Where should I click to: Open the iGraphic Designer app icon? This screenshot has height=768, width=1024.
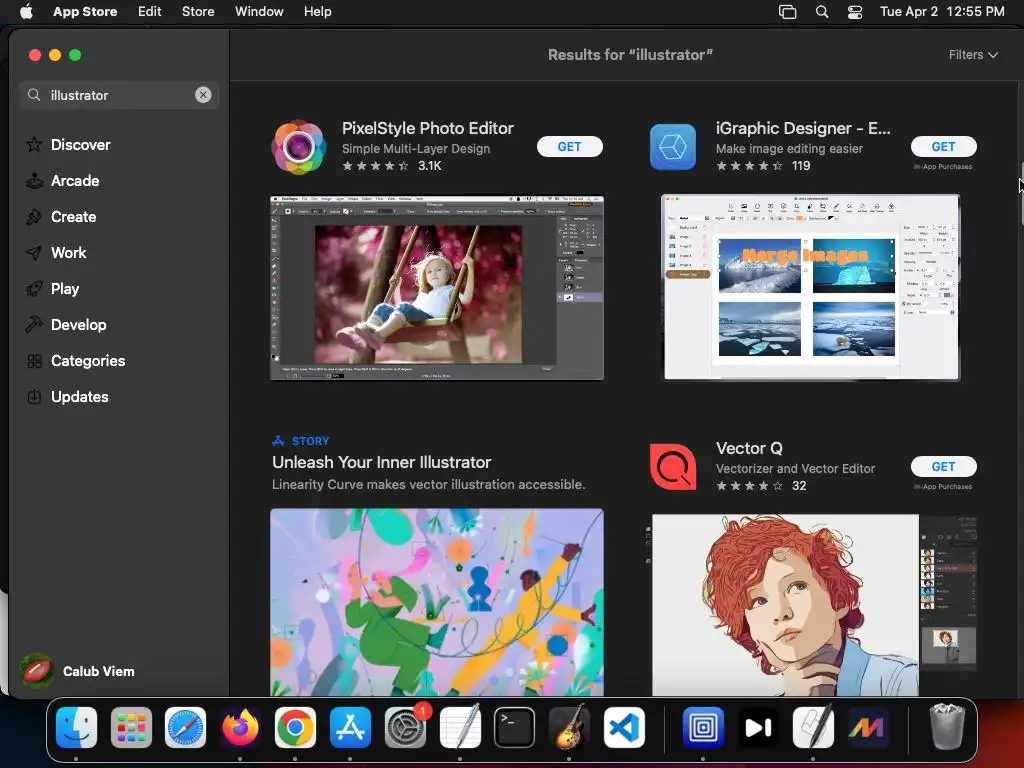click(x=673, y=147)
